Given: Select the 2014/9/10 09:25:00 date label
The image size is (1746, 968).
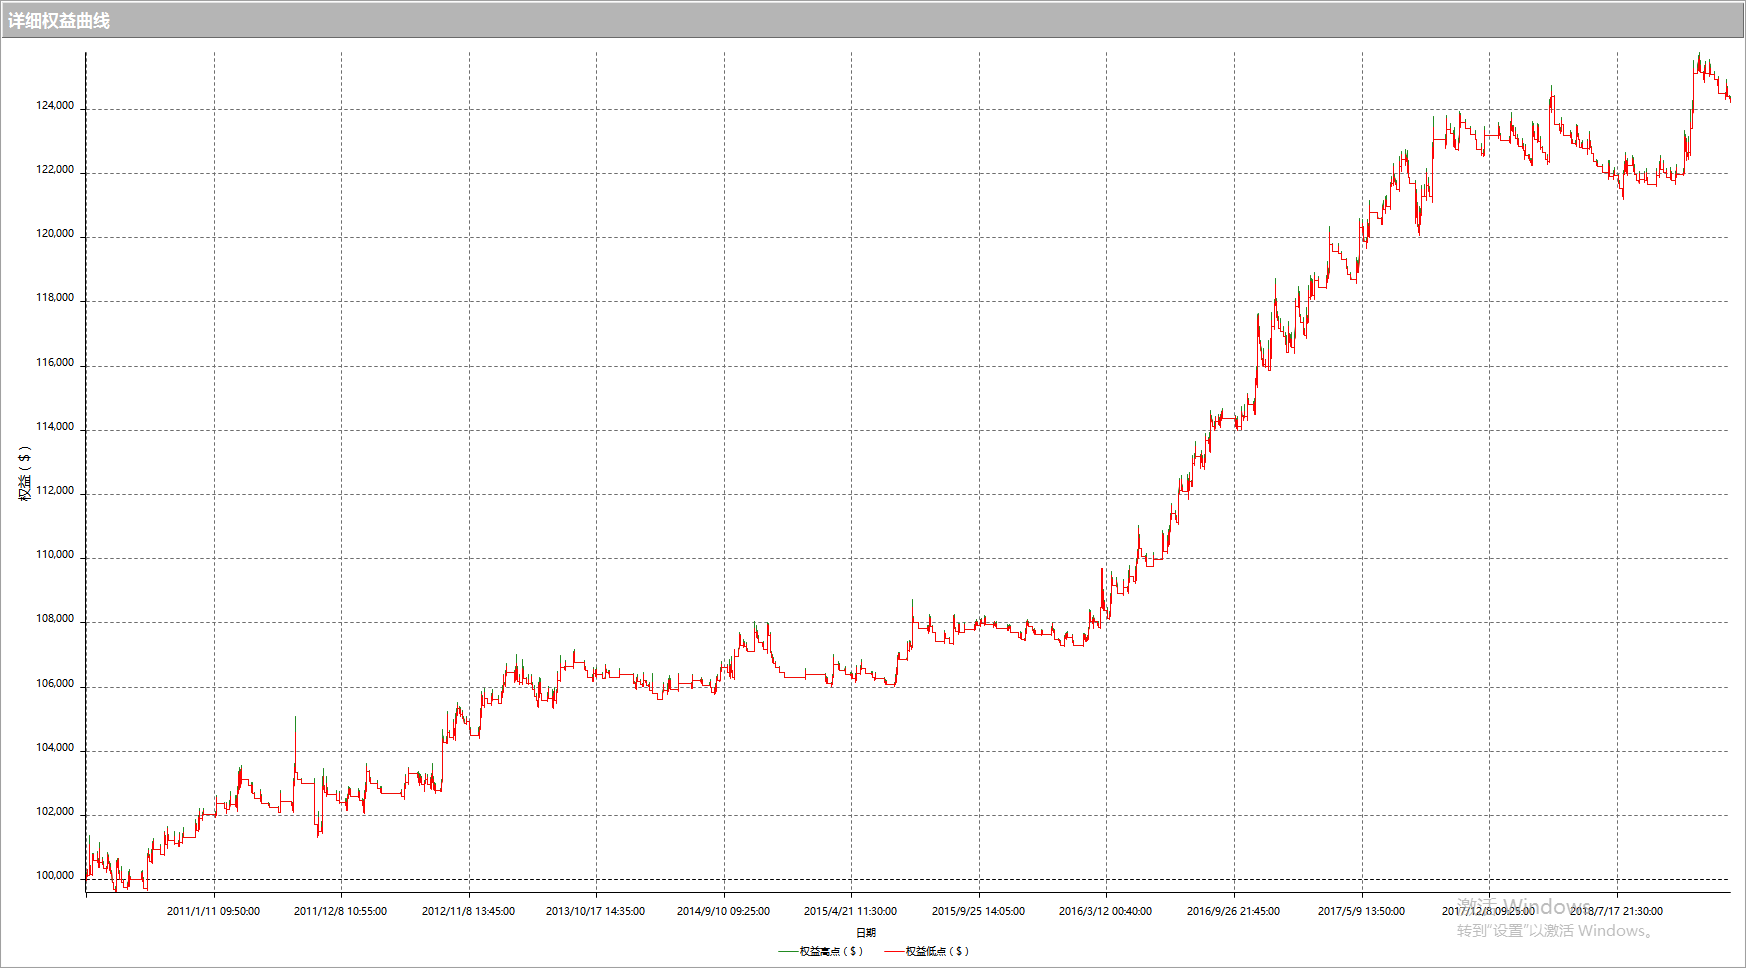Looking at the screenshot, I should point(723,911).
